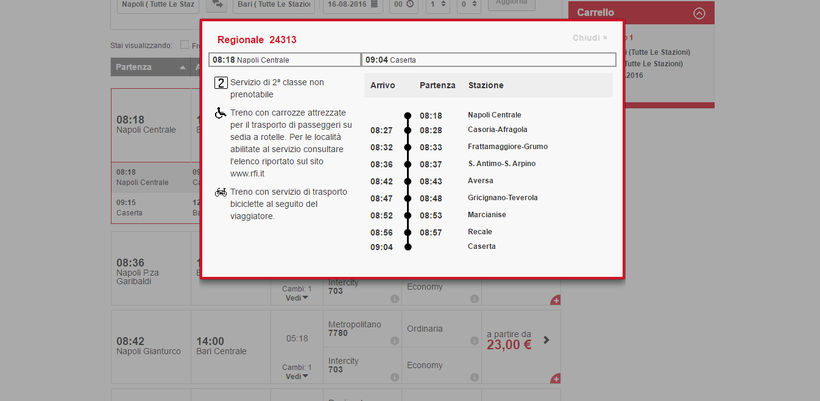Add the 08:42 Napoli Gianturco trip with plus icon

[555, 378]
